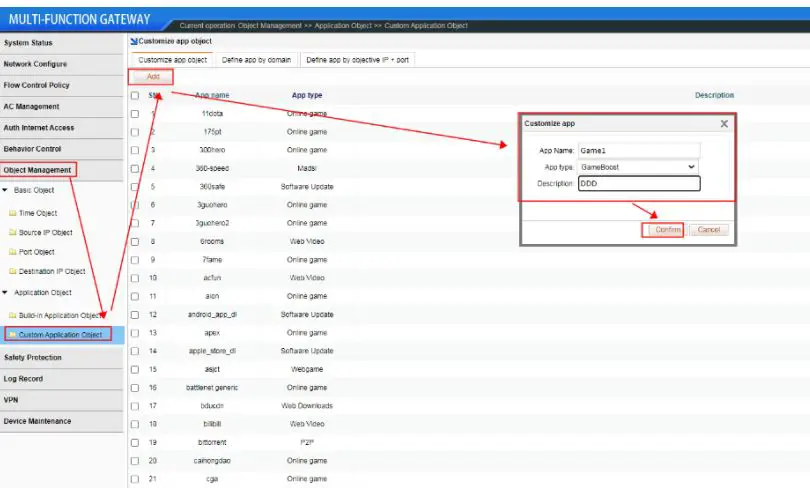The height and width of the screenshot is (488, 810).
Task: Select Destination IP Object in the tree
Action: point(52,271)
